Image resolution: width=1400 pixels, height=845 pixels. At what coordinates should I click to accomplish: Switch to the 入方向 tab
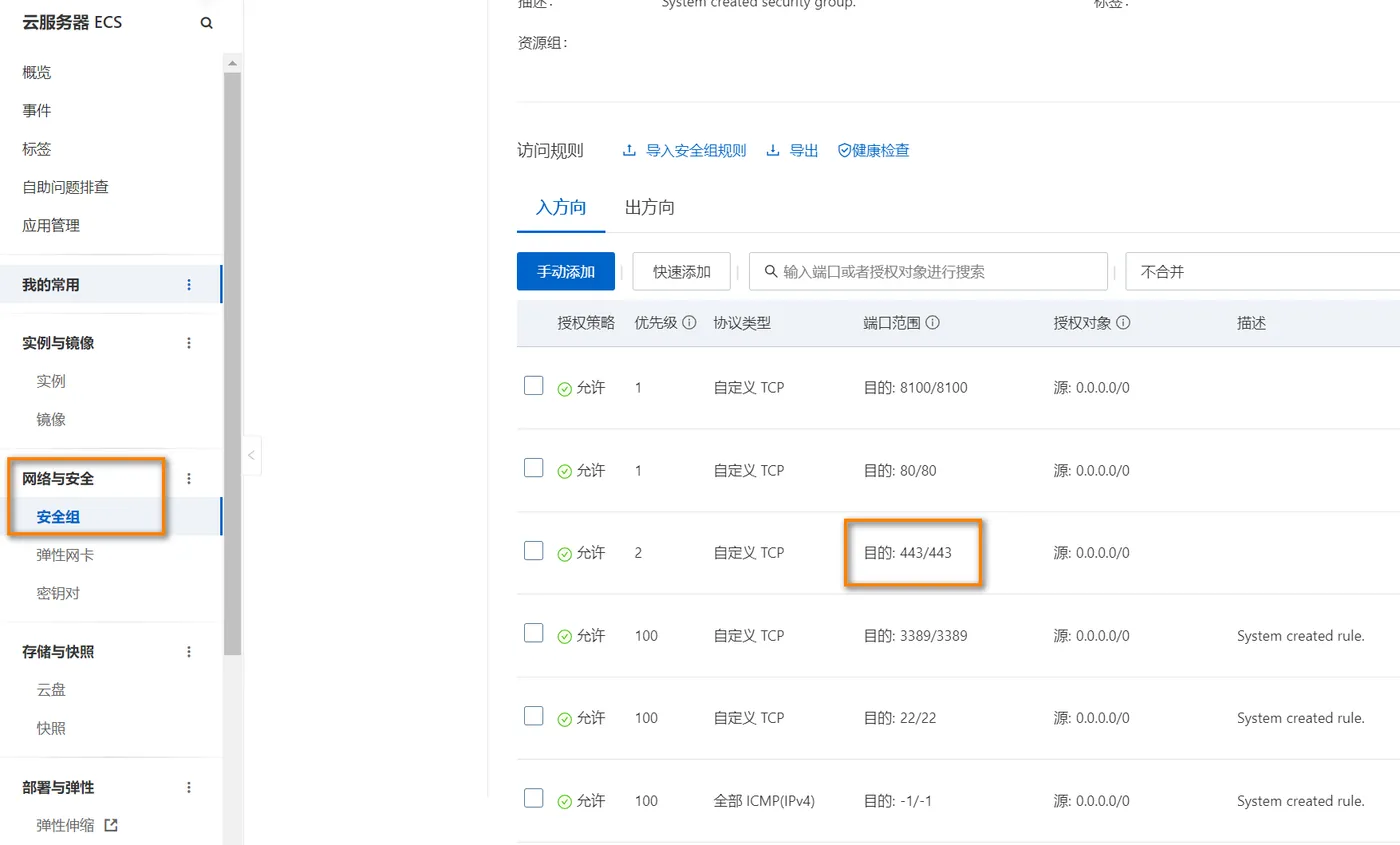pos(561,208)
